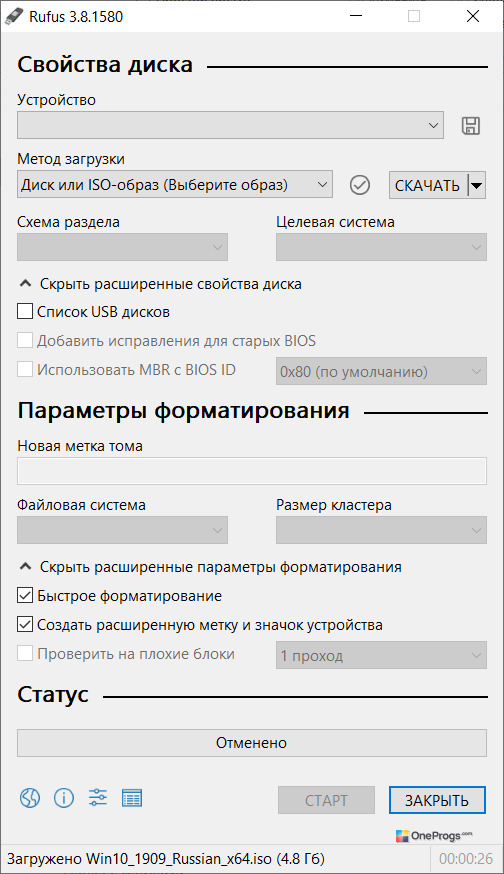Click the Отменено status progress bar
Image resolution: width=504 pixels, height=874 pixels.
251,743
